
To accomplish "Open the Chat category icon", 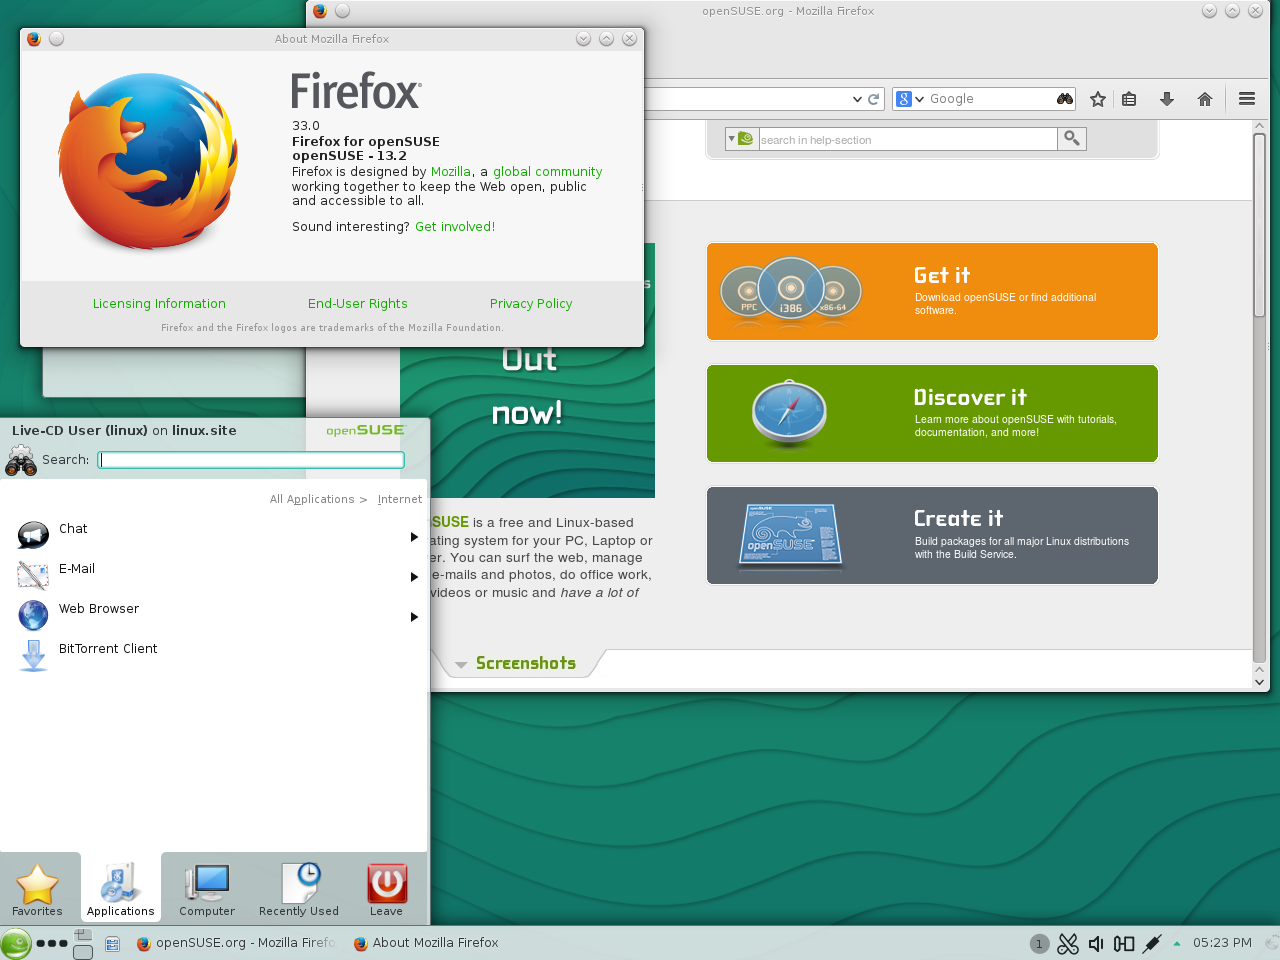I will [x=33, y=535].
